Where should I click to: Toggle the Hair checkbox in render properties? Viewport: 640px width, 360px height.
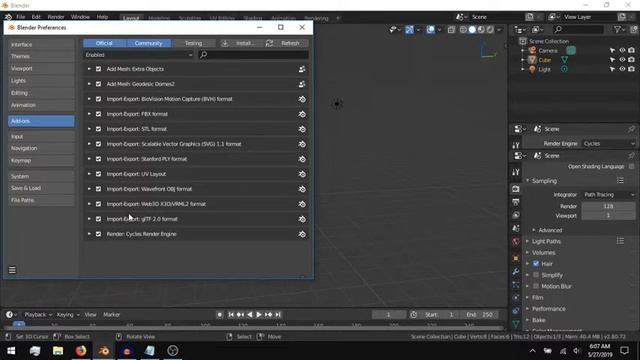(536, 264)
